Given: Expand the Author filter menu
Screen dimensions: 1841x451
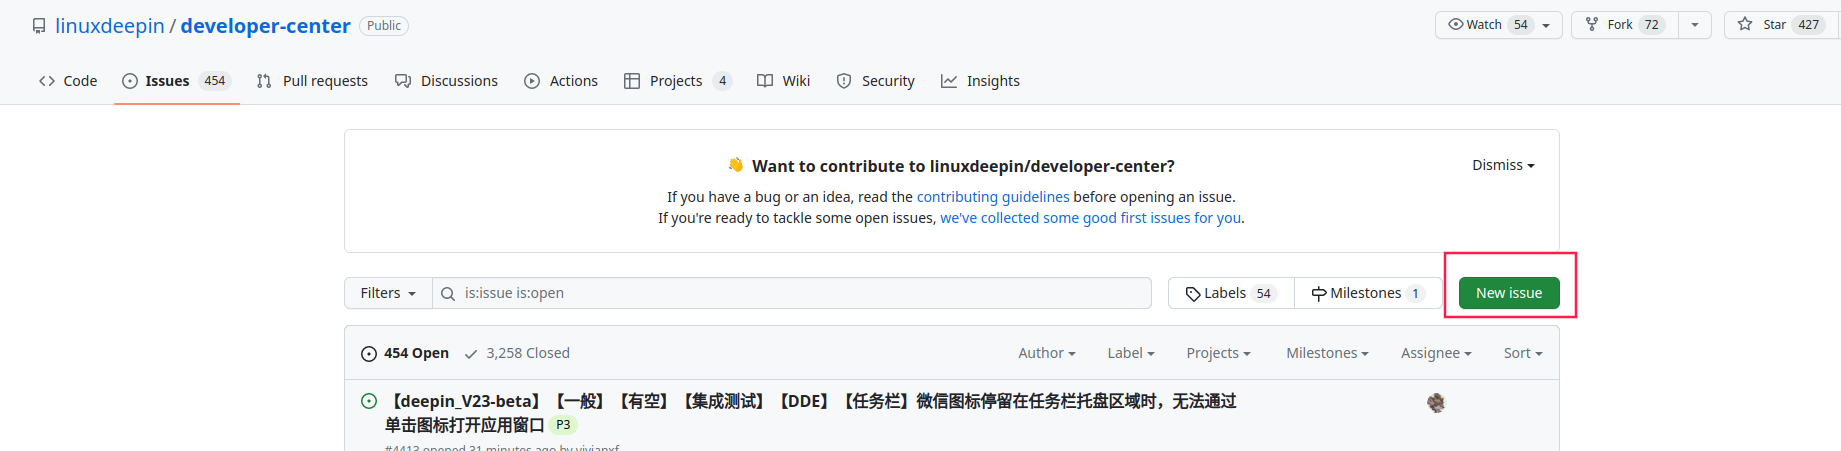Looking at the screenshot, I should 1046,353.
